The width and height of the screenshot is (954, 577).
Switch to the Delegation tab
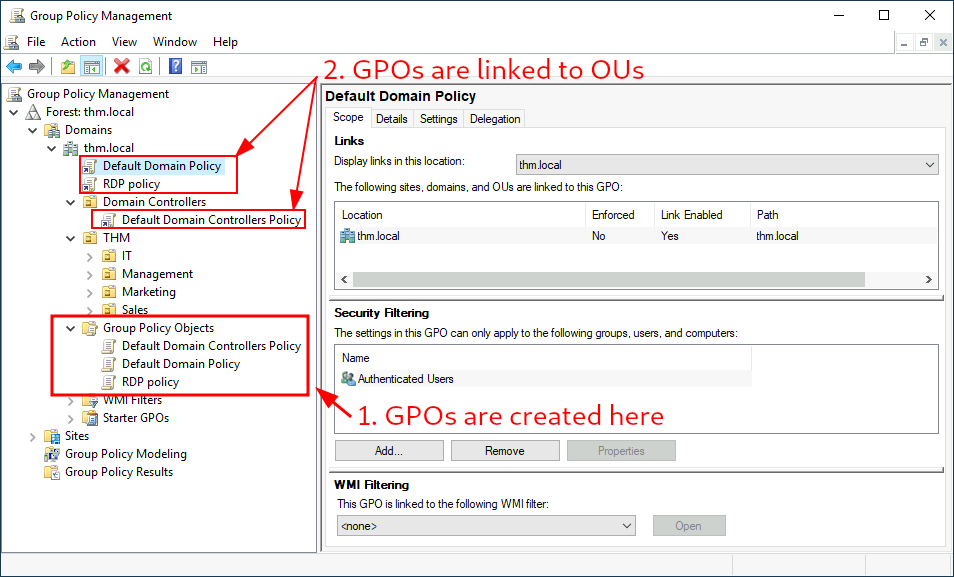tap(494, 118)
